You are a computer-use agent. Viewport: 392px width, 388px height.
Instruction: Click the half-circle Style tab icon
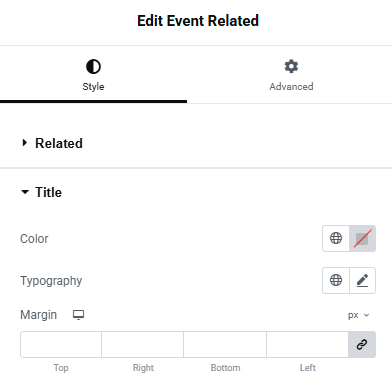(93, 66)
